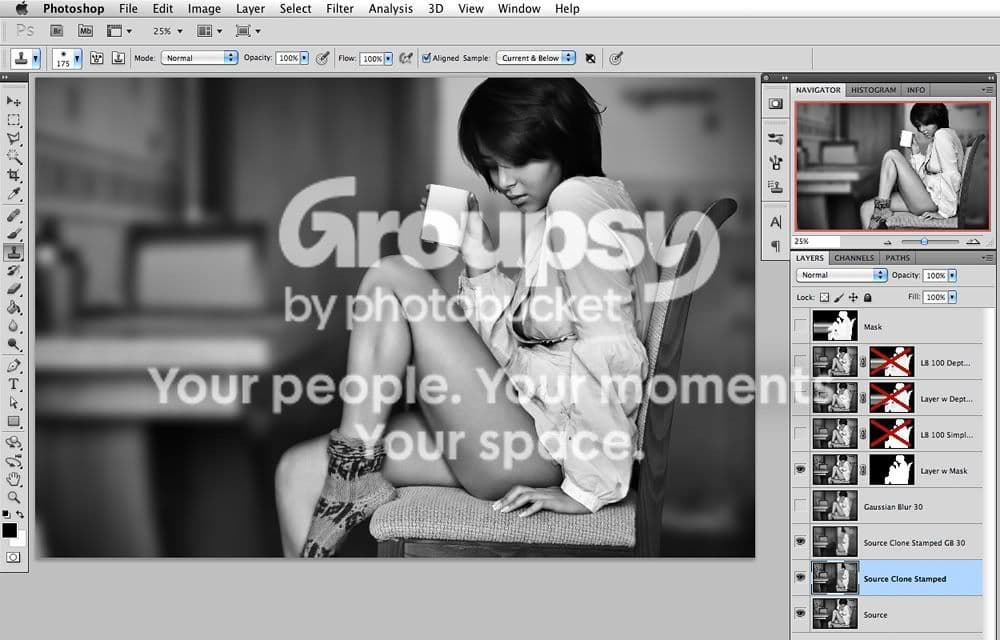Toggle lock all padlock icon
The width and height of the screenshot is (1000, 640).
pos(867,297)
